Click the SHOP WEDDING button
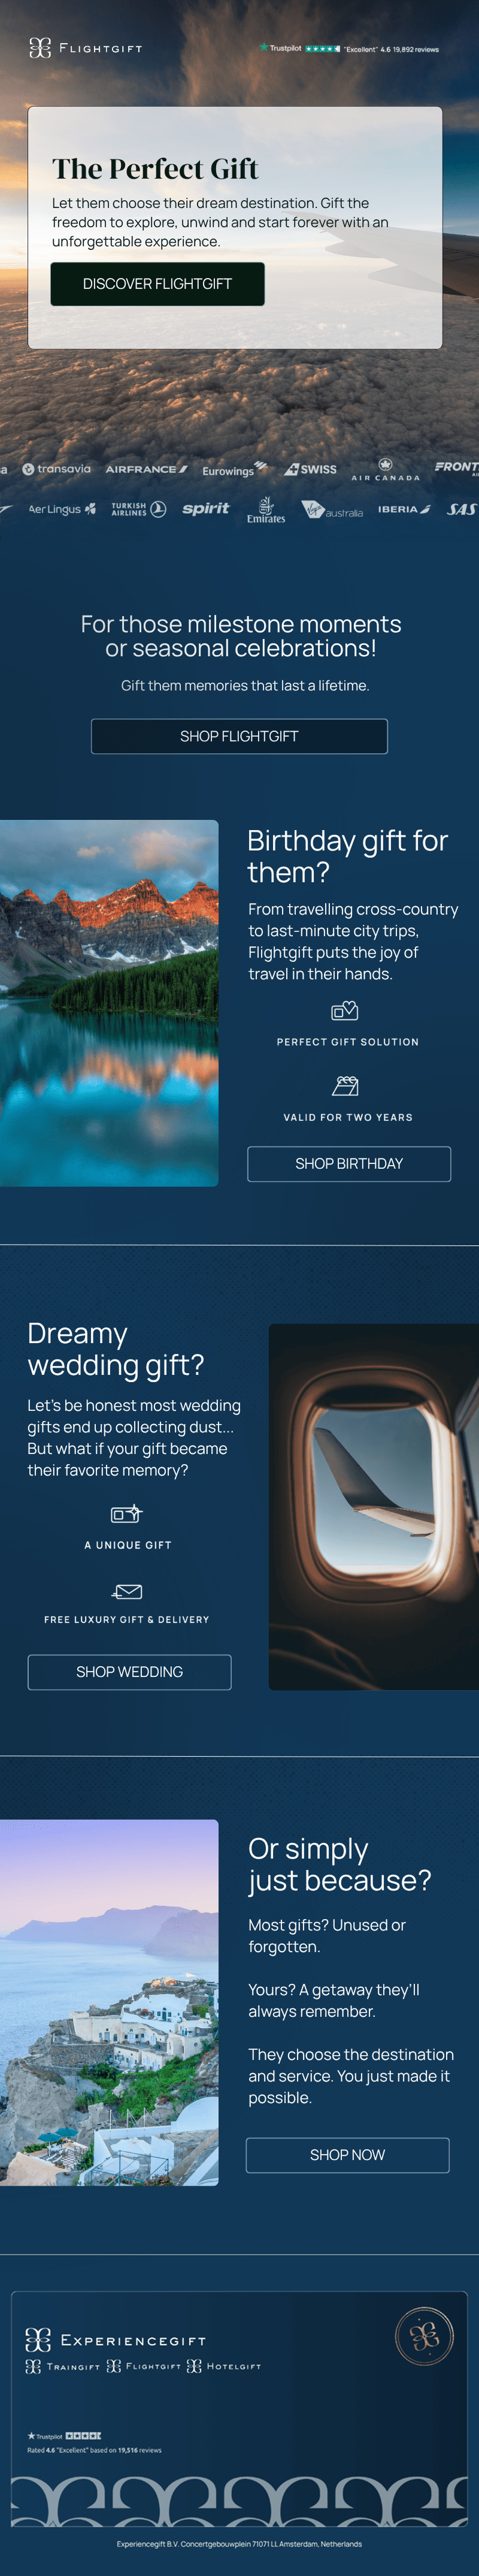Image resolution: width=479 pixels, height=2576 pixels. [x=129, y=1672]
